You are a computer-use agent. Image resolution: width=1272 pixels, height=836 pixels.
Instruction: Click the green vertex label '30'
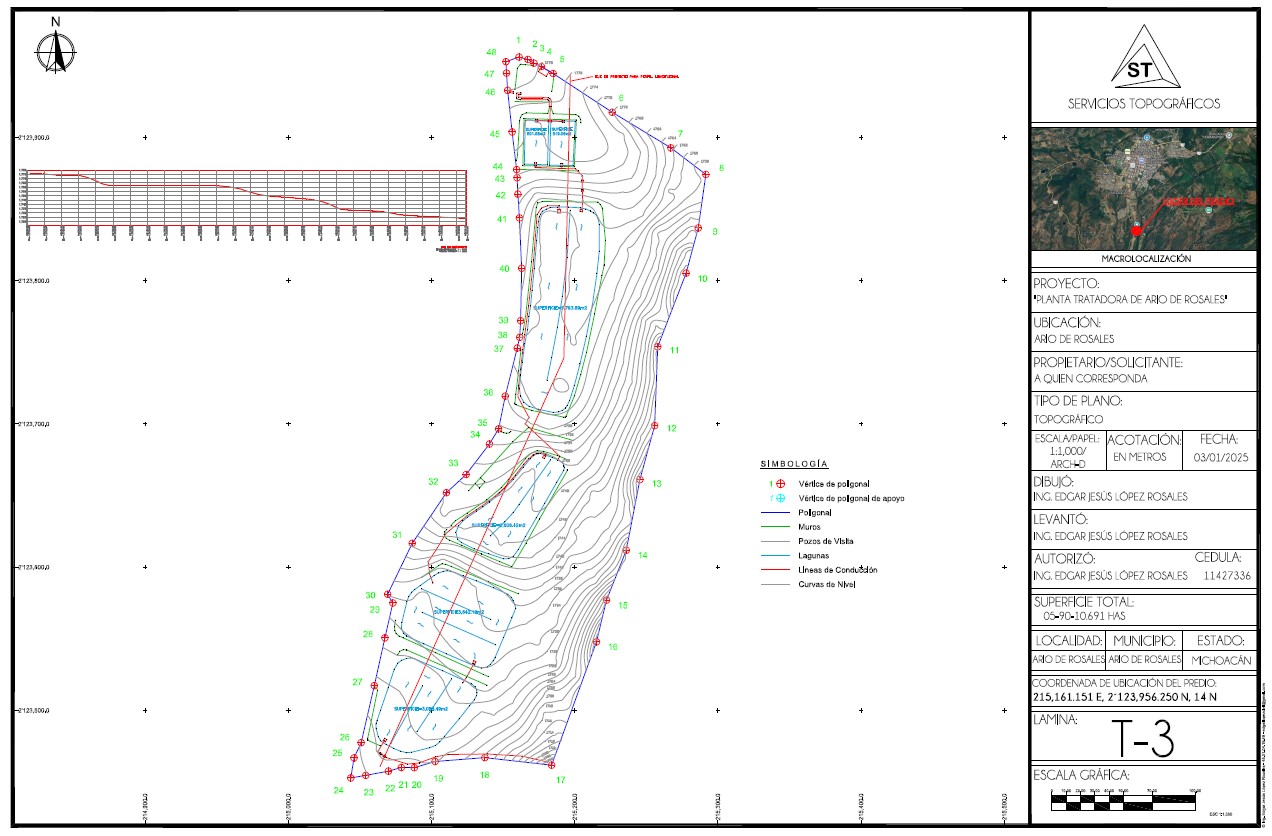tap(370, 595)
